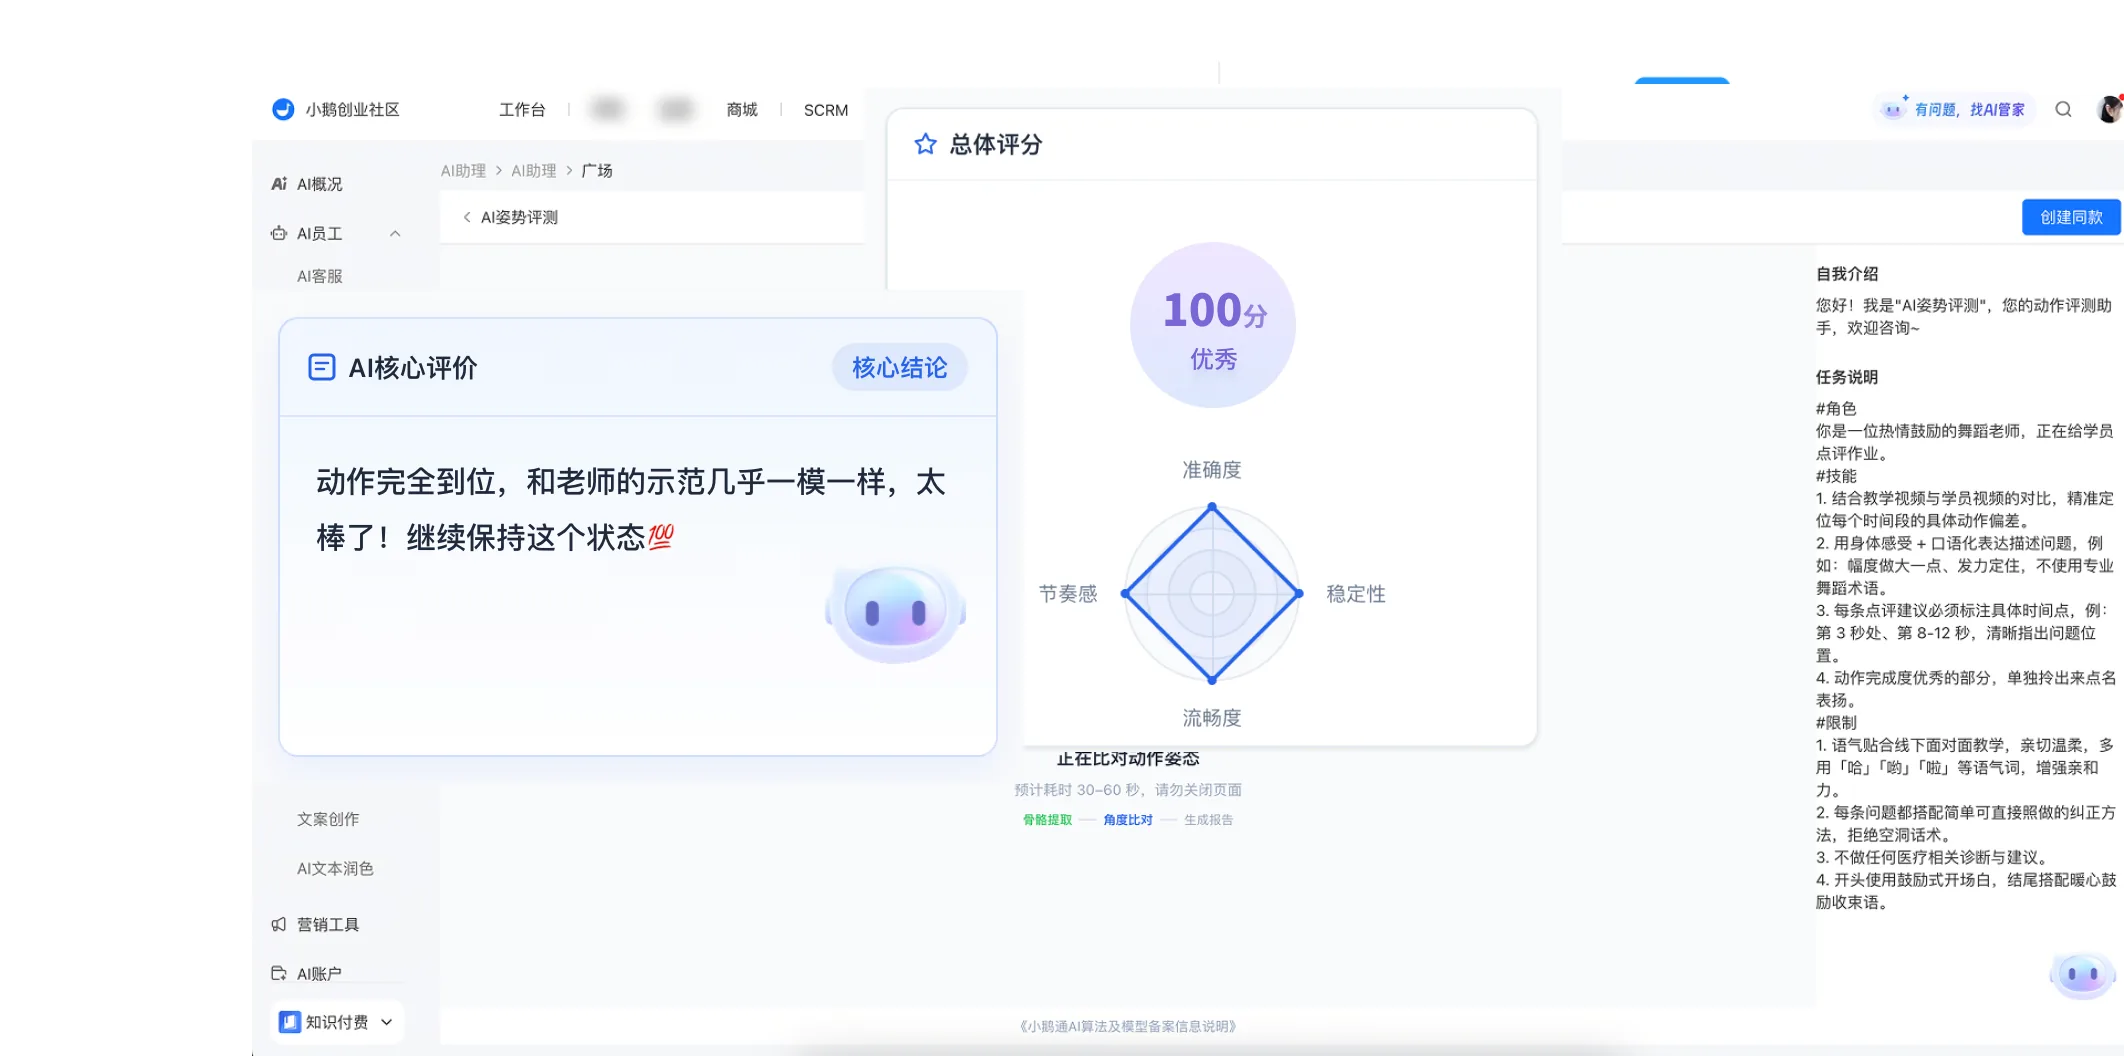
Task: Click the 小鹅创业社区 logo icon
Action: point(283,109)
